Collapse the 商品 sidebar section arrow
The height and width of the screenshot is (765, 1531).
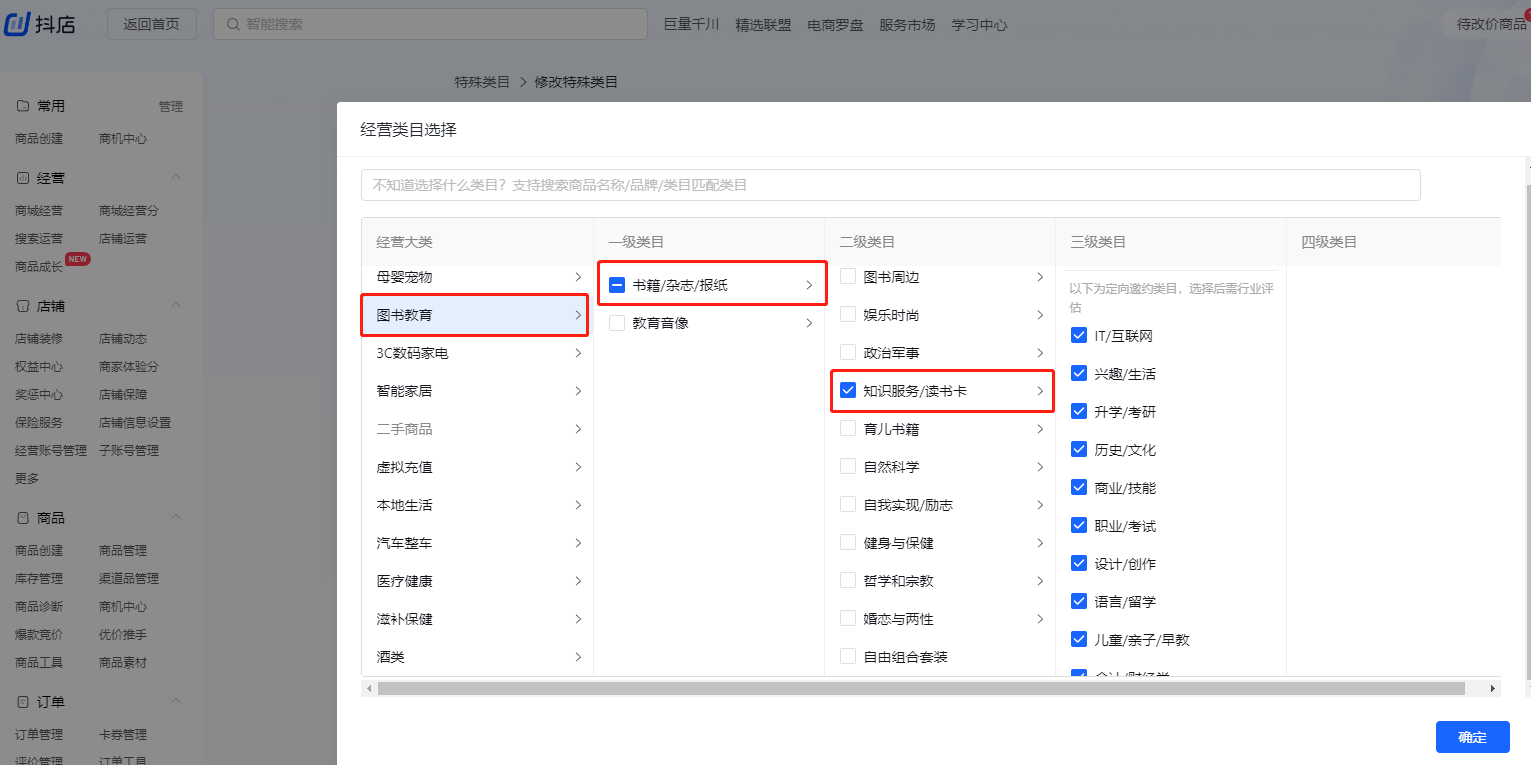coord(176,517)
